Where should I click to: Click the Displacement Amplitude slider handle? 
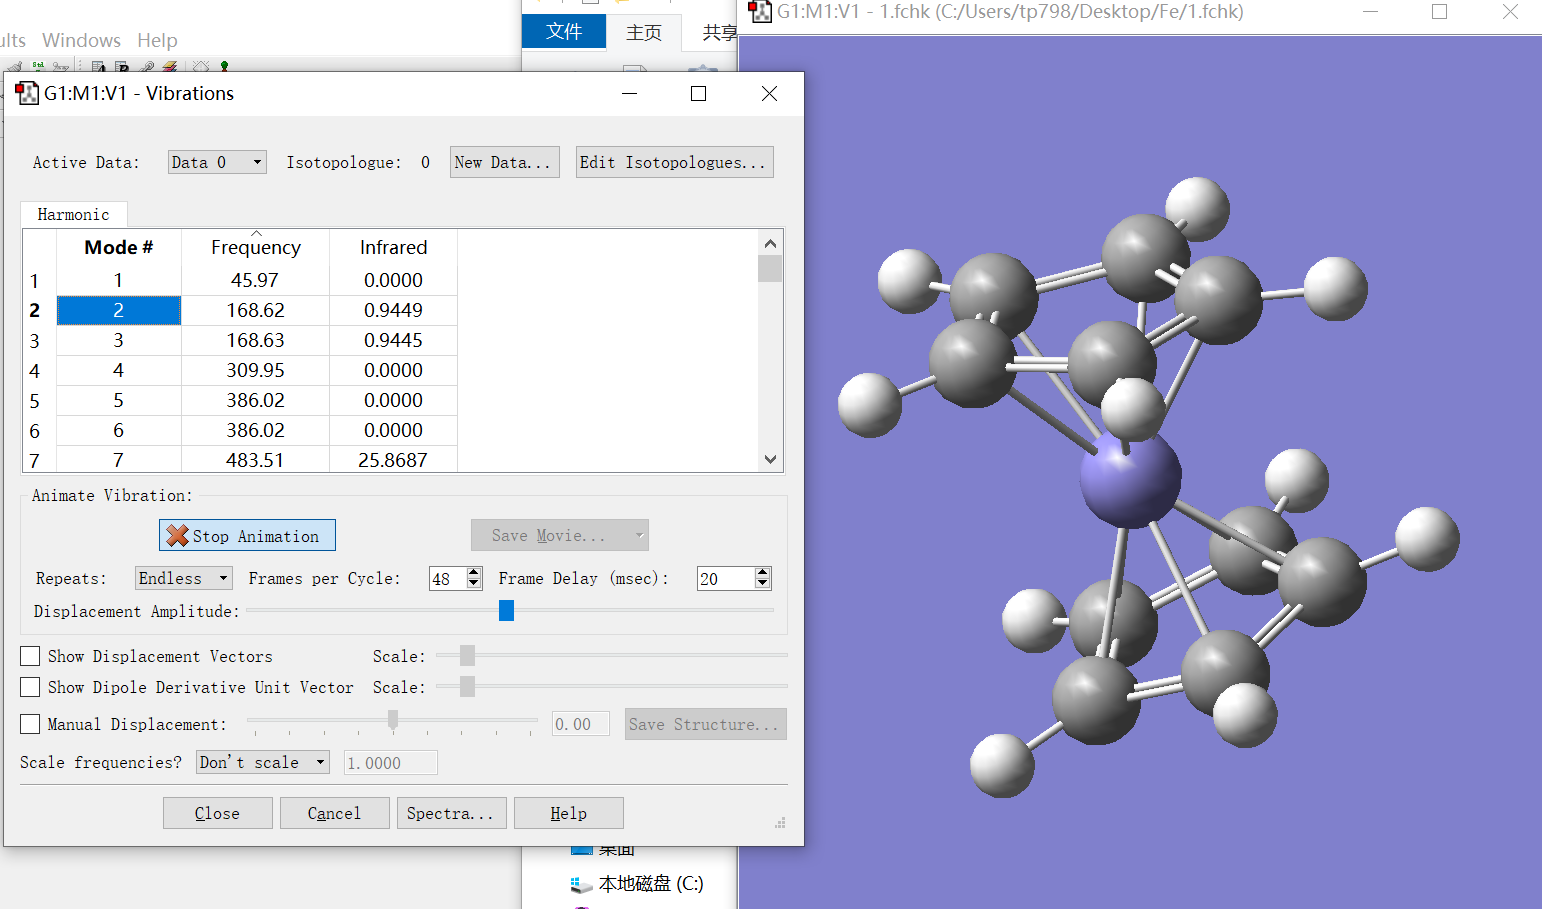(x=506, y=610)
